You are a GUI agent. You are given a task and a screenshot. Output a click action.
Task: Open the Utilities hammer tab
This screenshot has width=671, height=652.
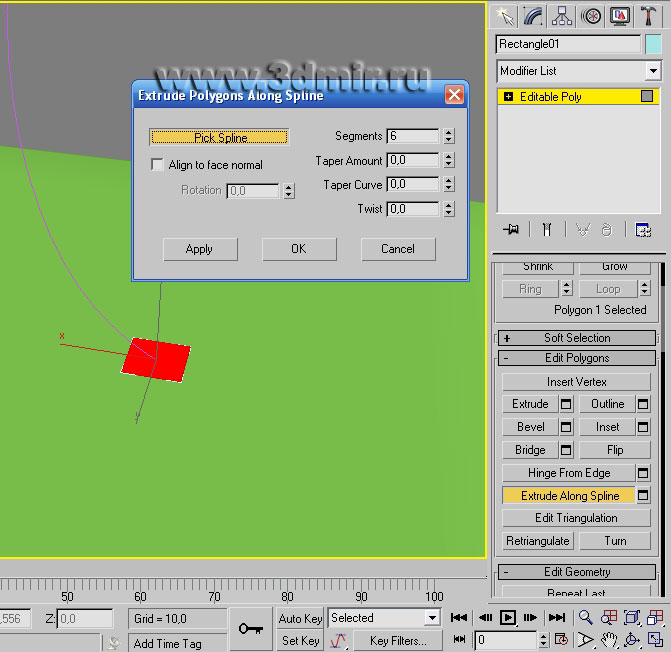point(648,16)
